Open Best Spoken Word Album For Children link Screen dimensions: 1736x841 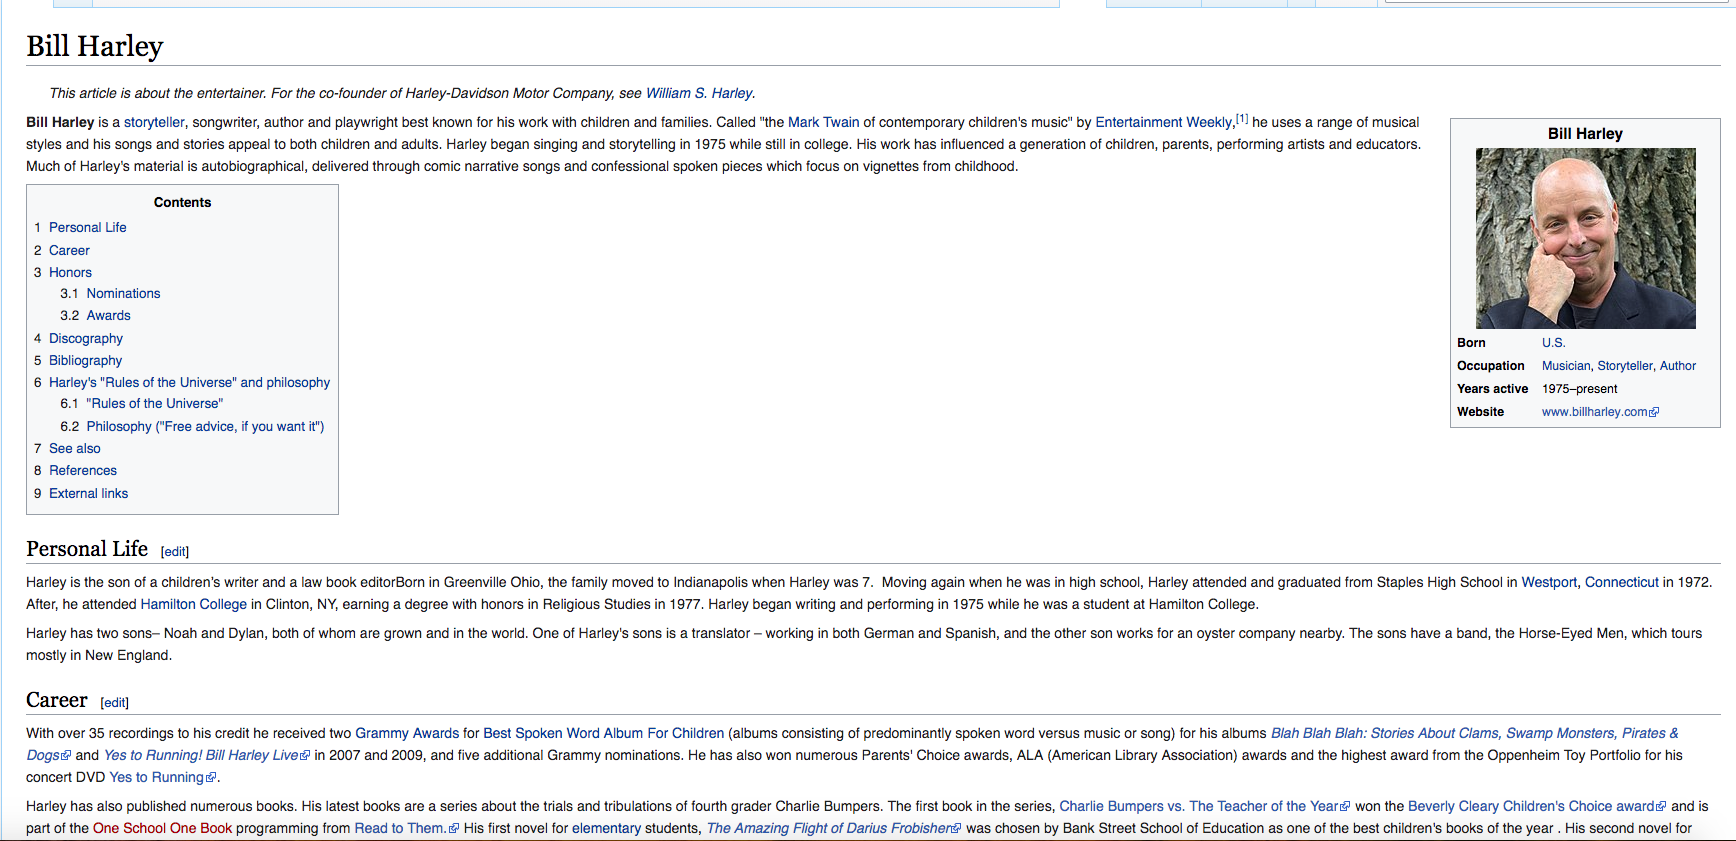click(x=603, y=733)
